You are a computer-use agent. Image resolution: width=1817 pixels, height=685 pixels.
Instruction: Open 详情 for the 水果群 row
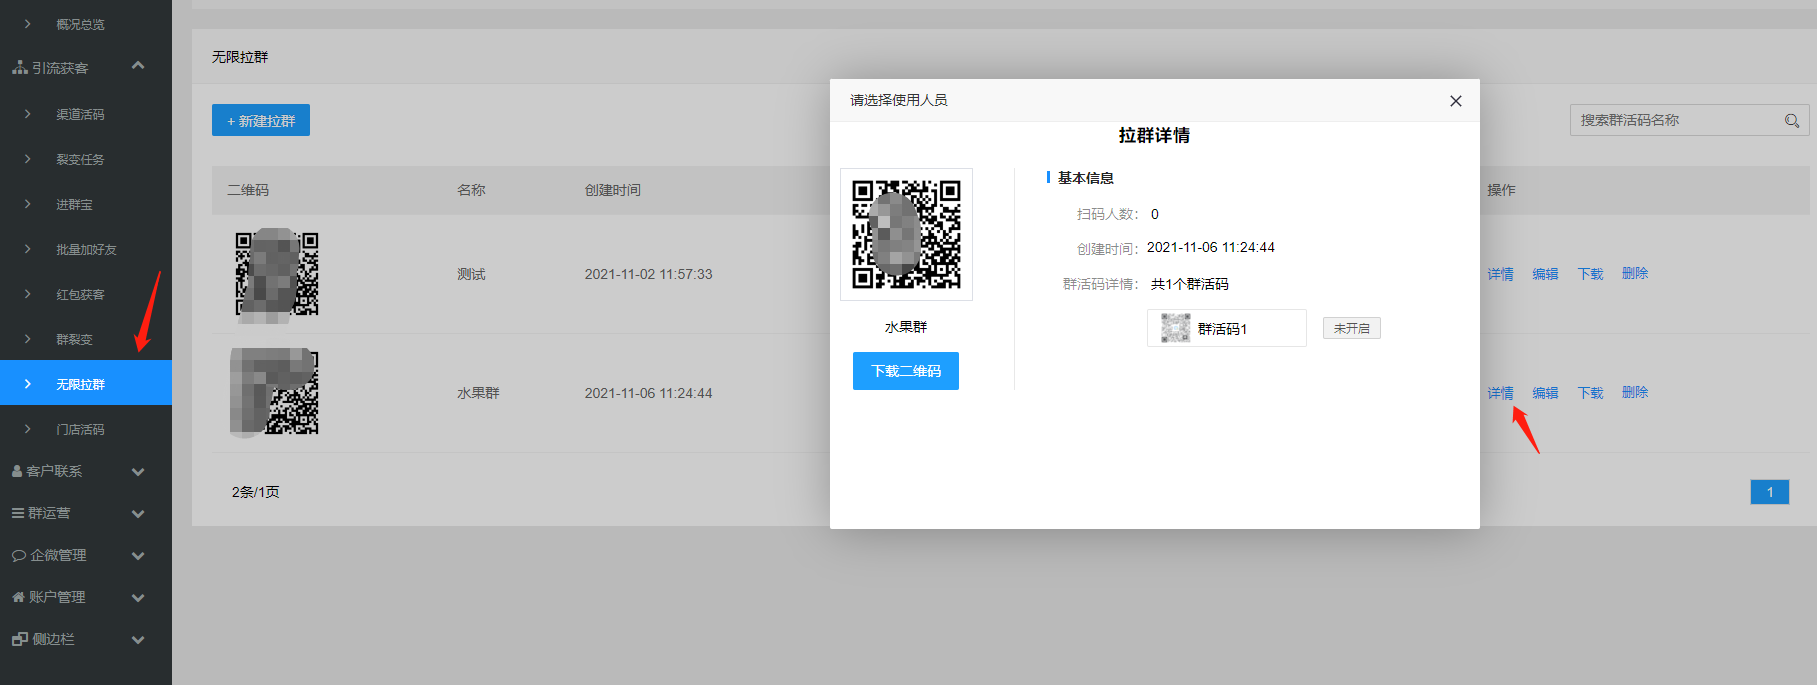point(1500,393)
